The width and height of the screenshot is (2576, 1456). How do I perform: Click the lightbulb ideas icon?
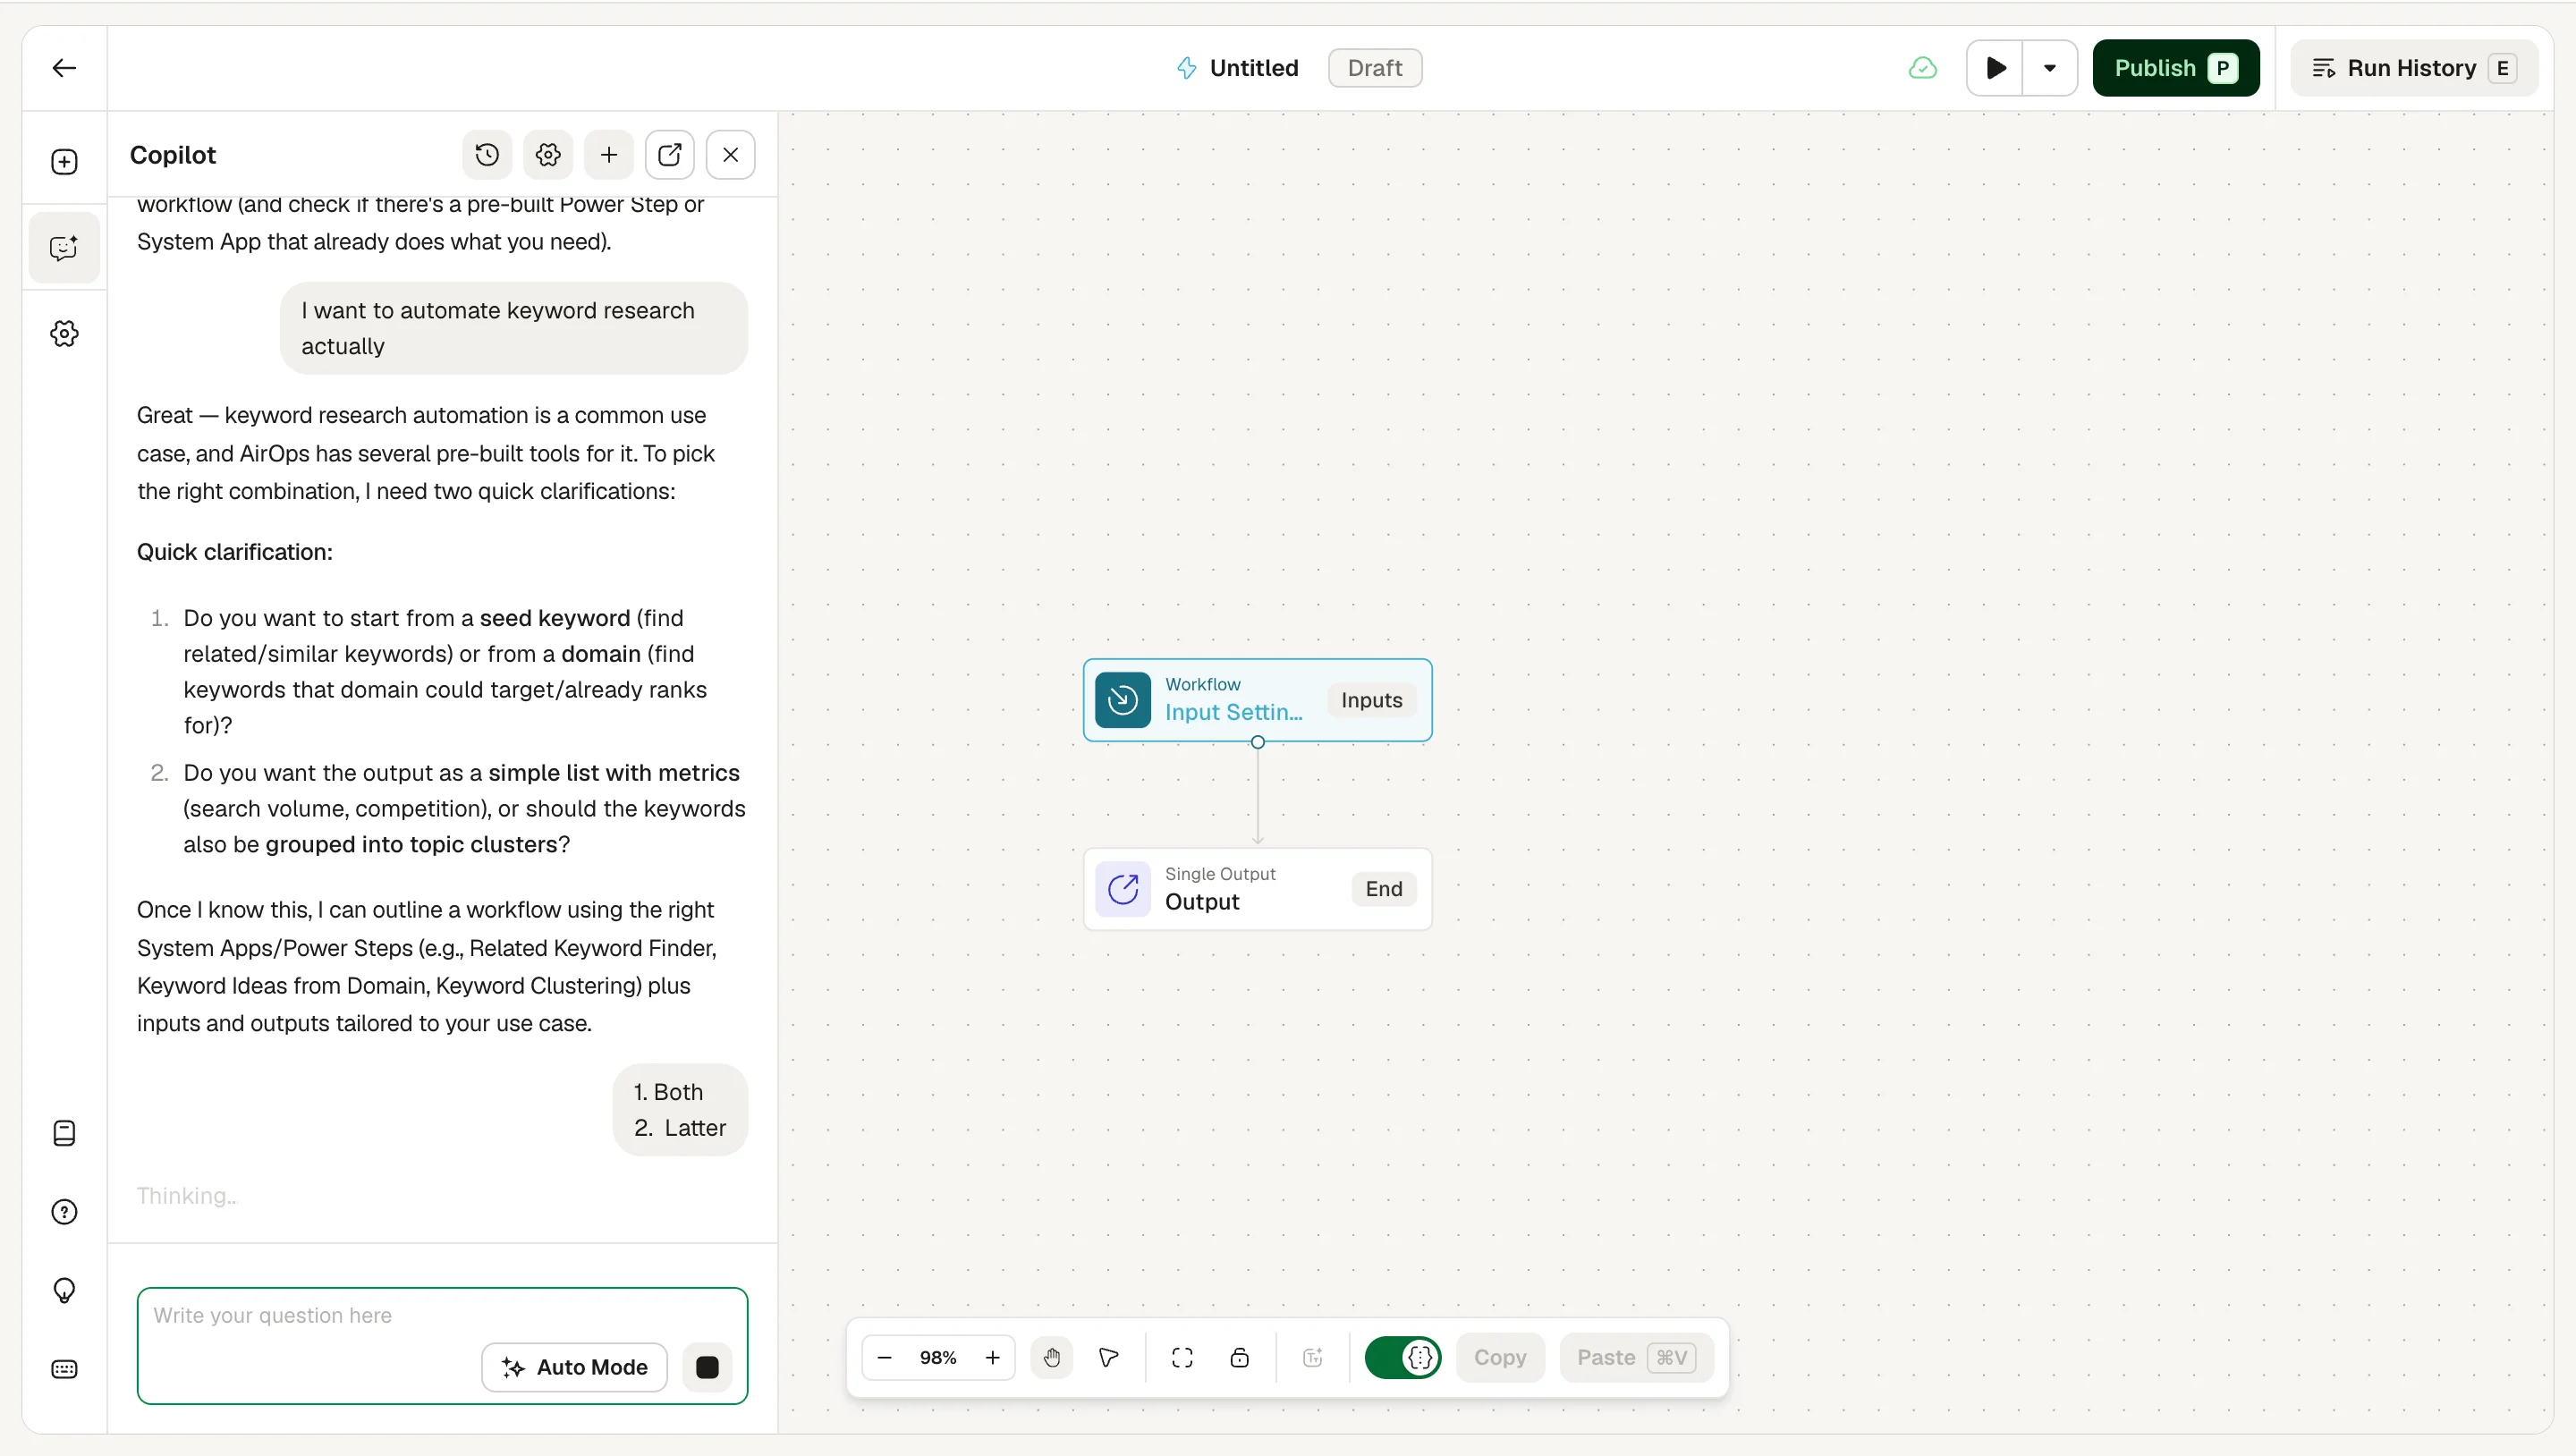point(64,1291)
